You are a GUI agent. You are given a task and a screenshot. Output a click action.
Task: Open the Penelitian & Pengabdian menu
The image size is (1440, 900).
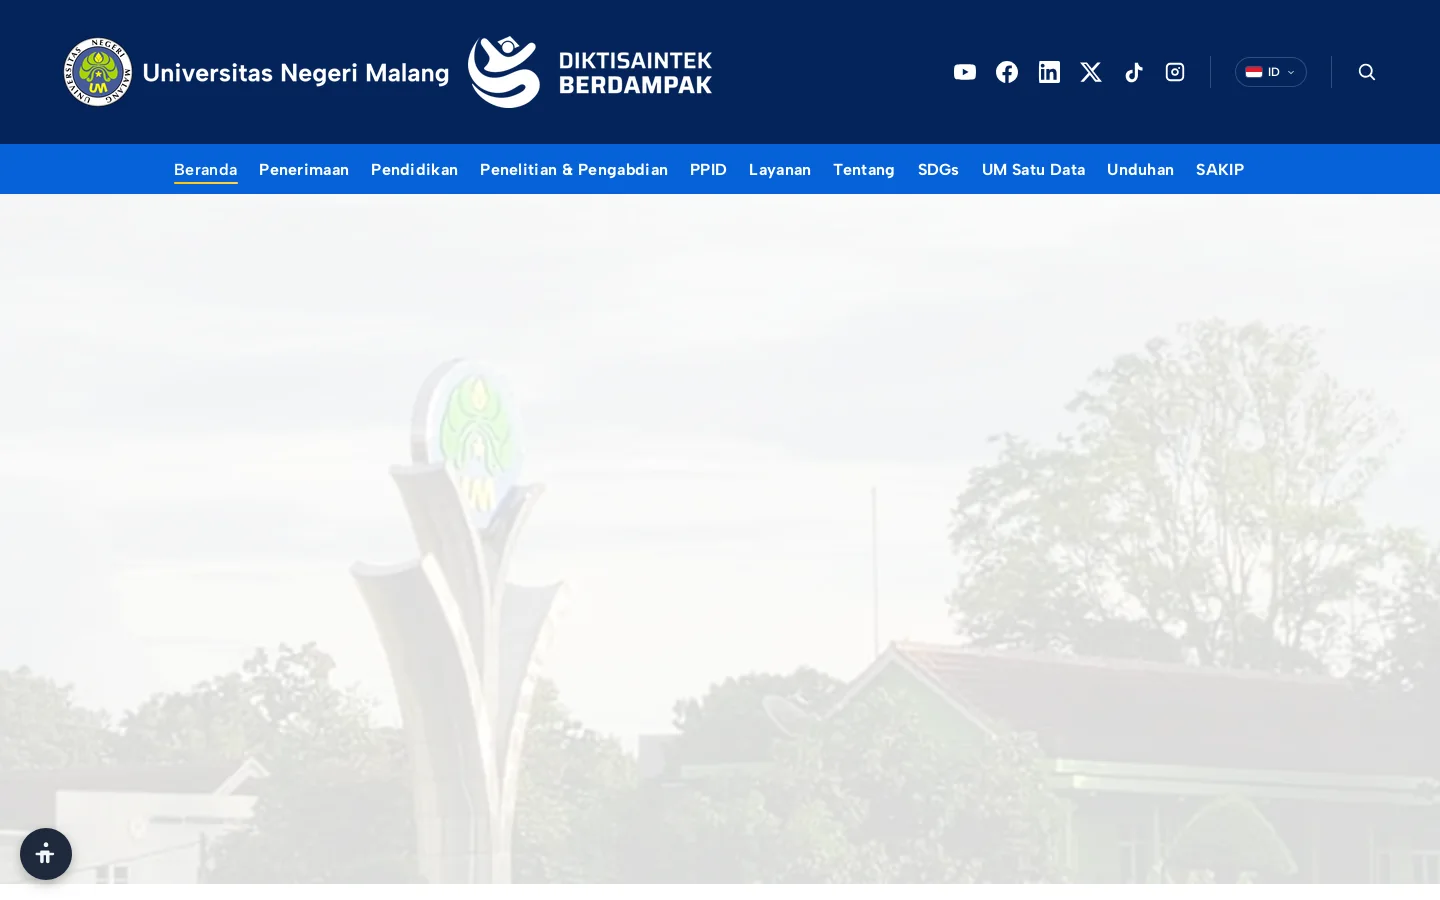574,169
